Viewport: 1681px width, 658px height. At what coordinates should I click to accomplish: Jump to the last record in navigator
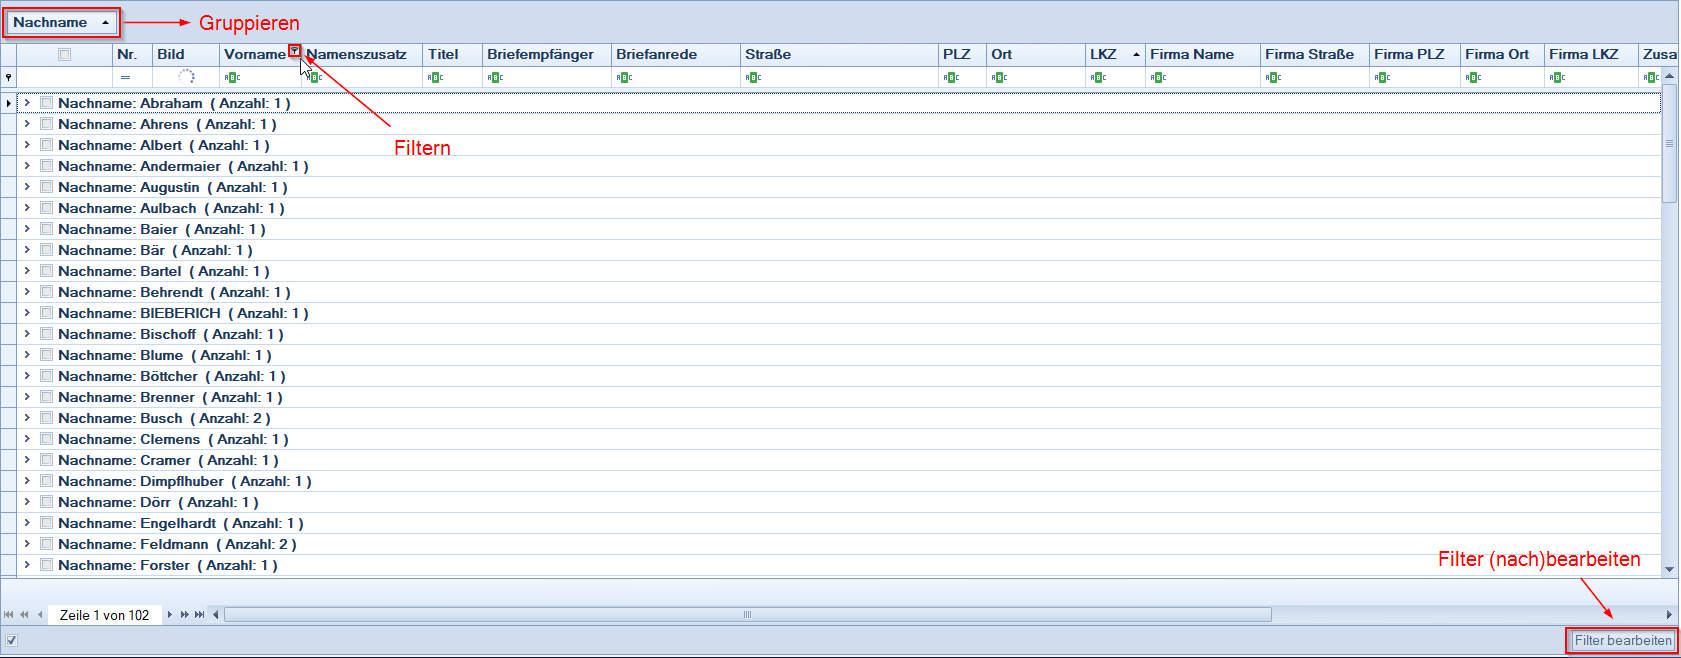click(x=200, y=615)
